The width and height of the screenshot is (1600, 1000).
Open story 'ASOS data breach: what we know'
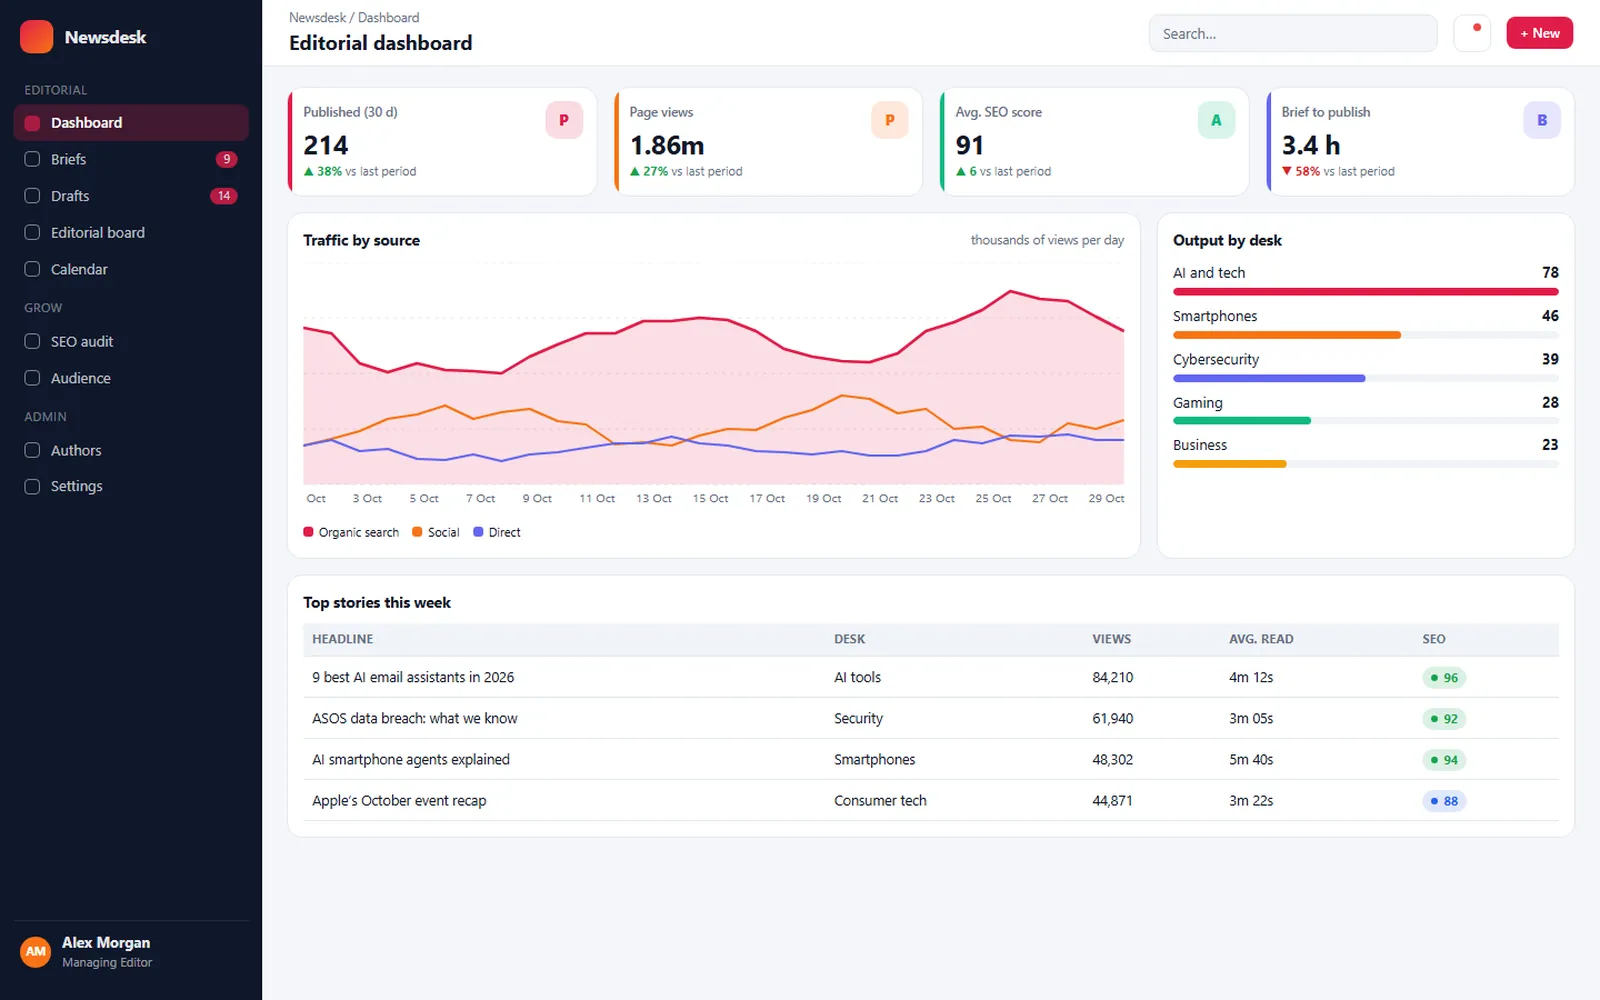[x=415, y=718]
